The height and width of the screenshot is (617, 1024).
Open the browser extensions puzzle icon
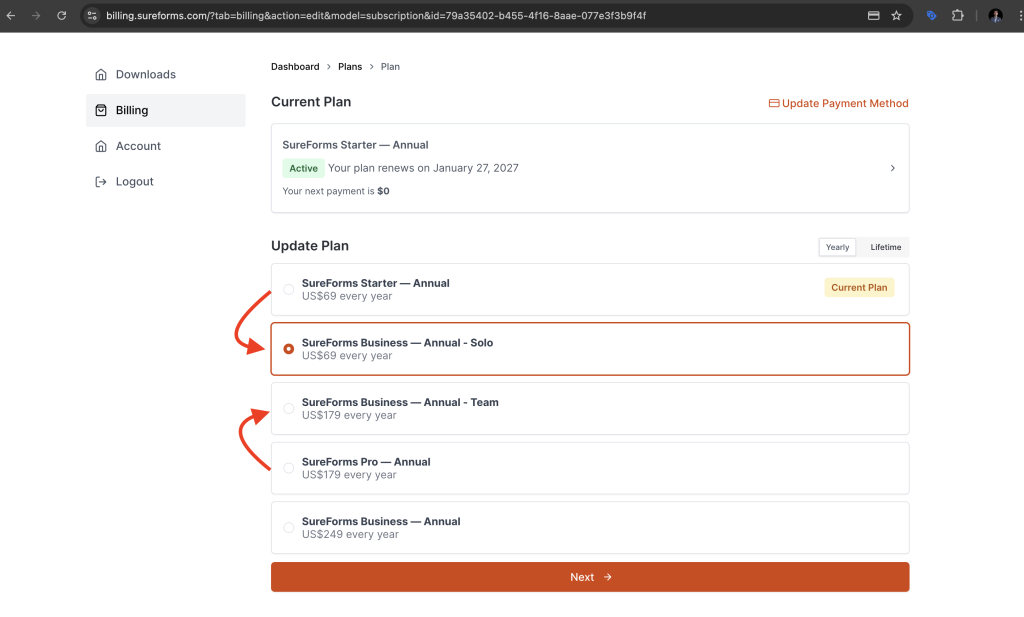[x=958, y=16]
